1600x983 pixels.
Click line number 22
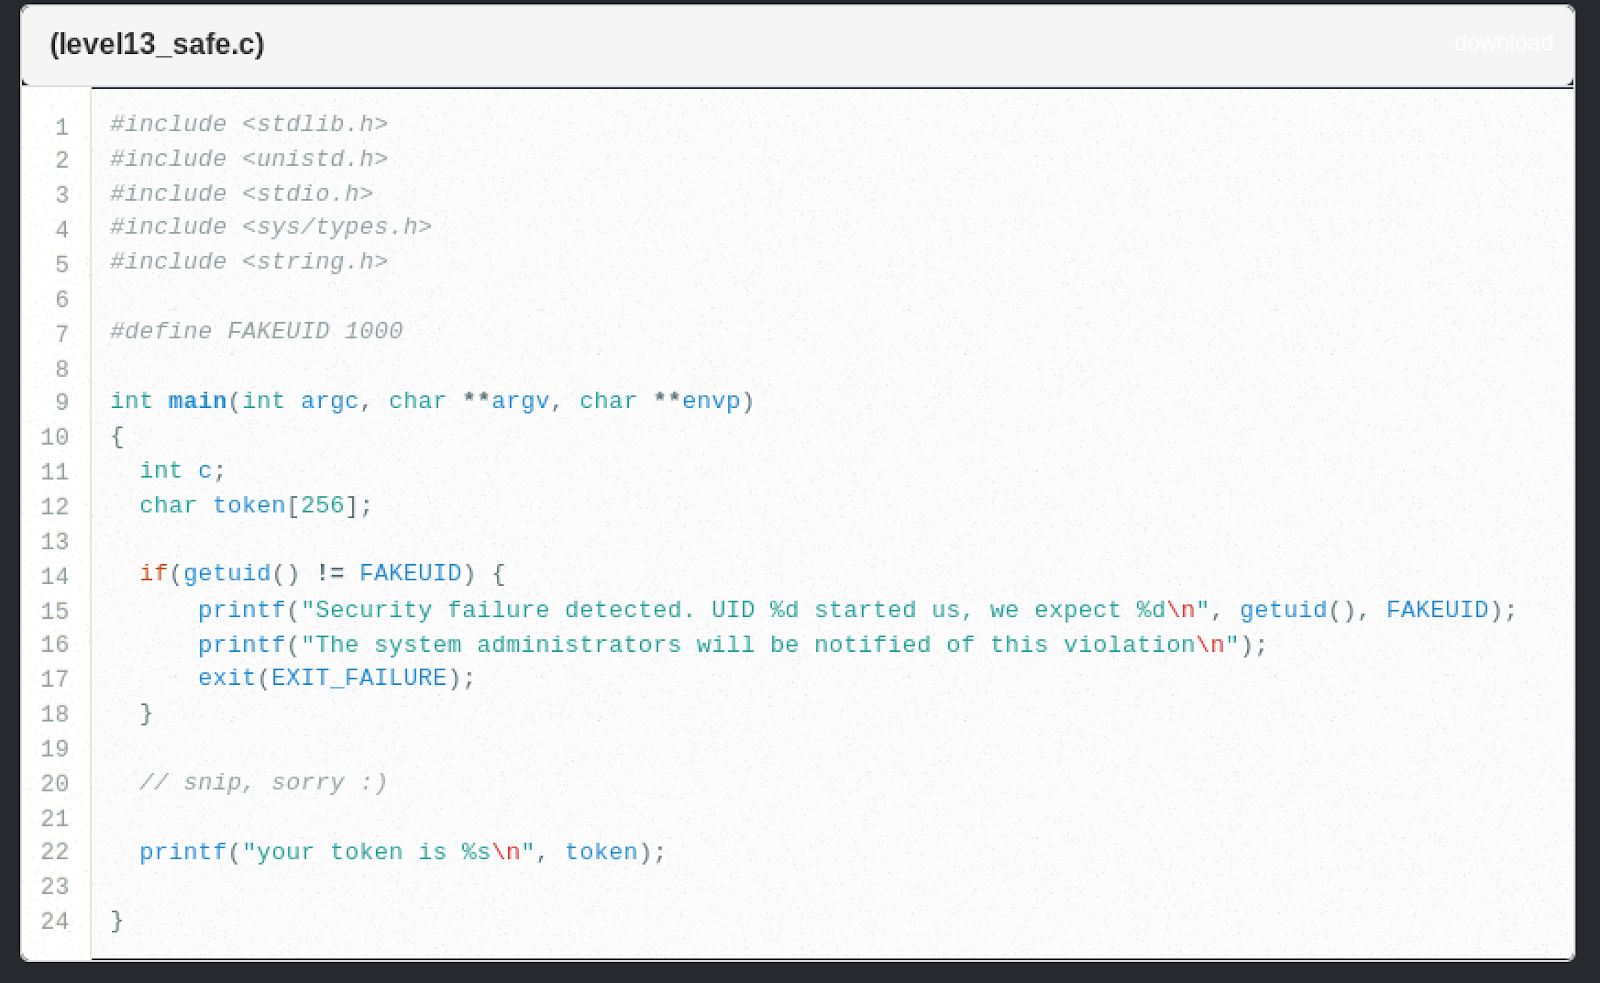coord(55,852)
